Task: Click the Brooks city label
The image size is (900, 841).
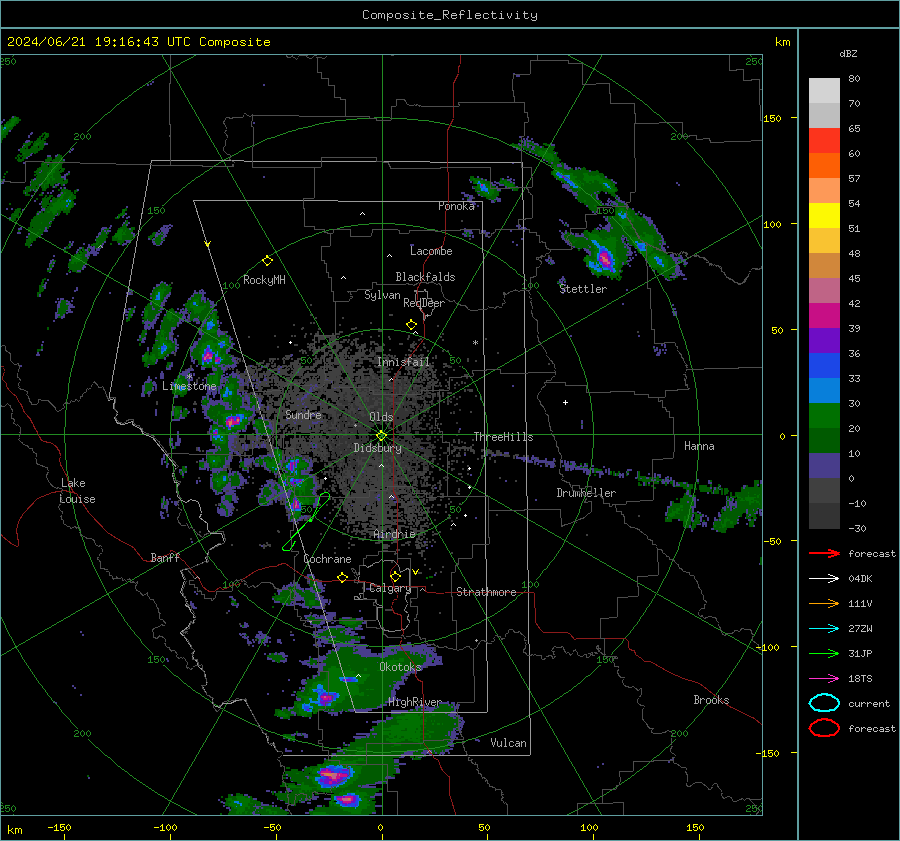Action: point(711,700)
